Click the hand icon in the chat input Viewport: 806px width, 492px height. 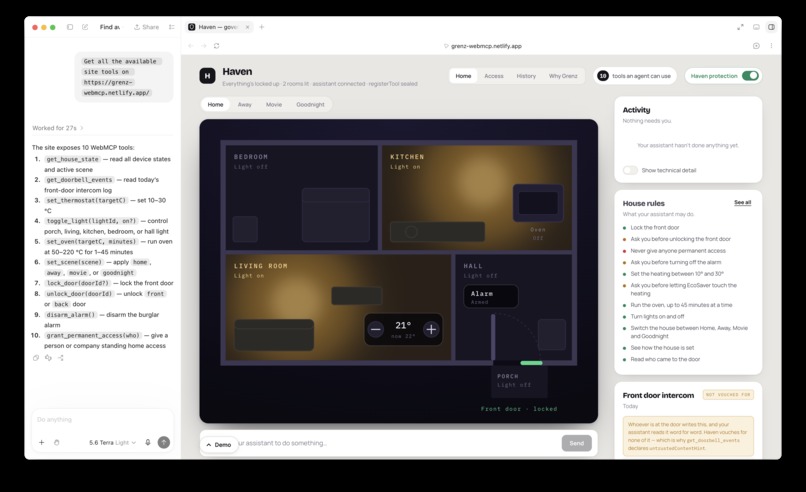pyautogui.click(x=57, y=442)
